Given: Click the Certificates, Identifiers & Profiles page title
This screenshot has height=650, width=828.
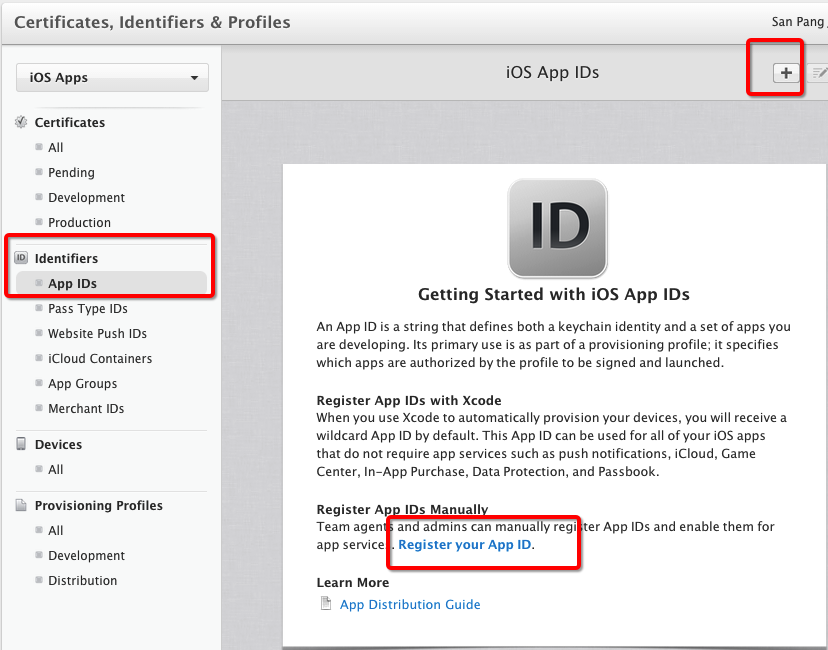Looking at the screenshot, I should [152, 22].
